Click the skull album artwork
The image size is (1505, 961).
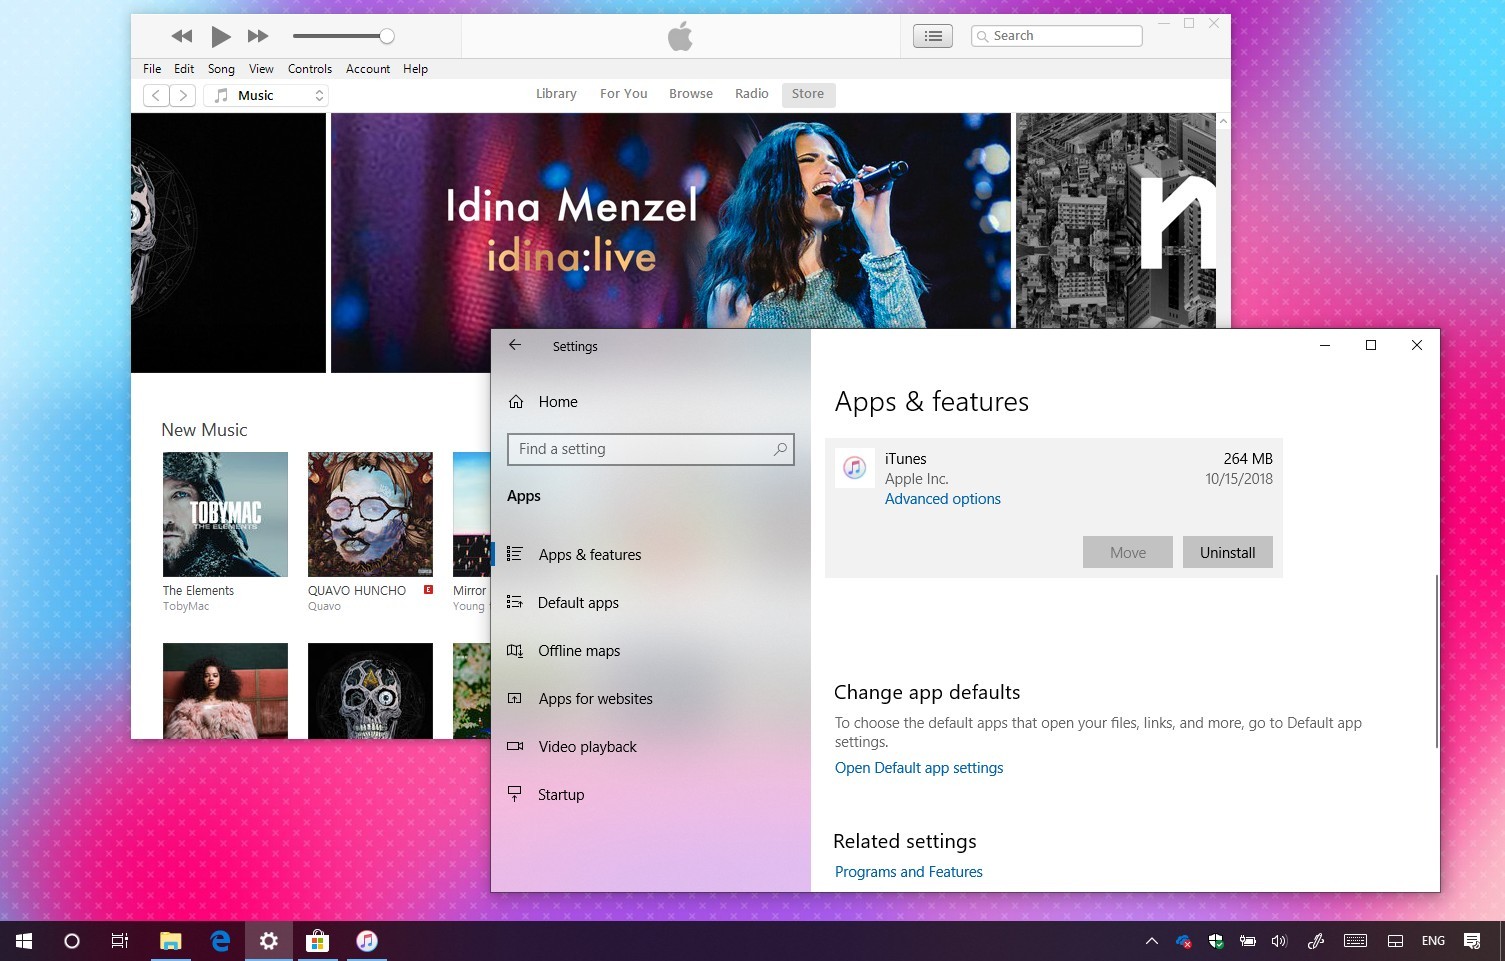coord(370,691)
